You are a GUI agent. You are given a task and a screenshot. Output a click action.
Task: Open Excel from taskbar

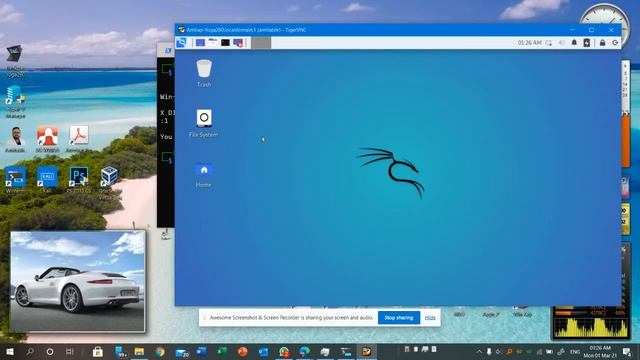[x=222, y=351]
